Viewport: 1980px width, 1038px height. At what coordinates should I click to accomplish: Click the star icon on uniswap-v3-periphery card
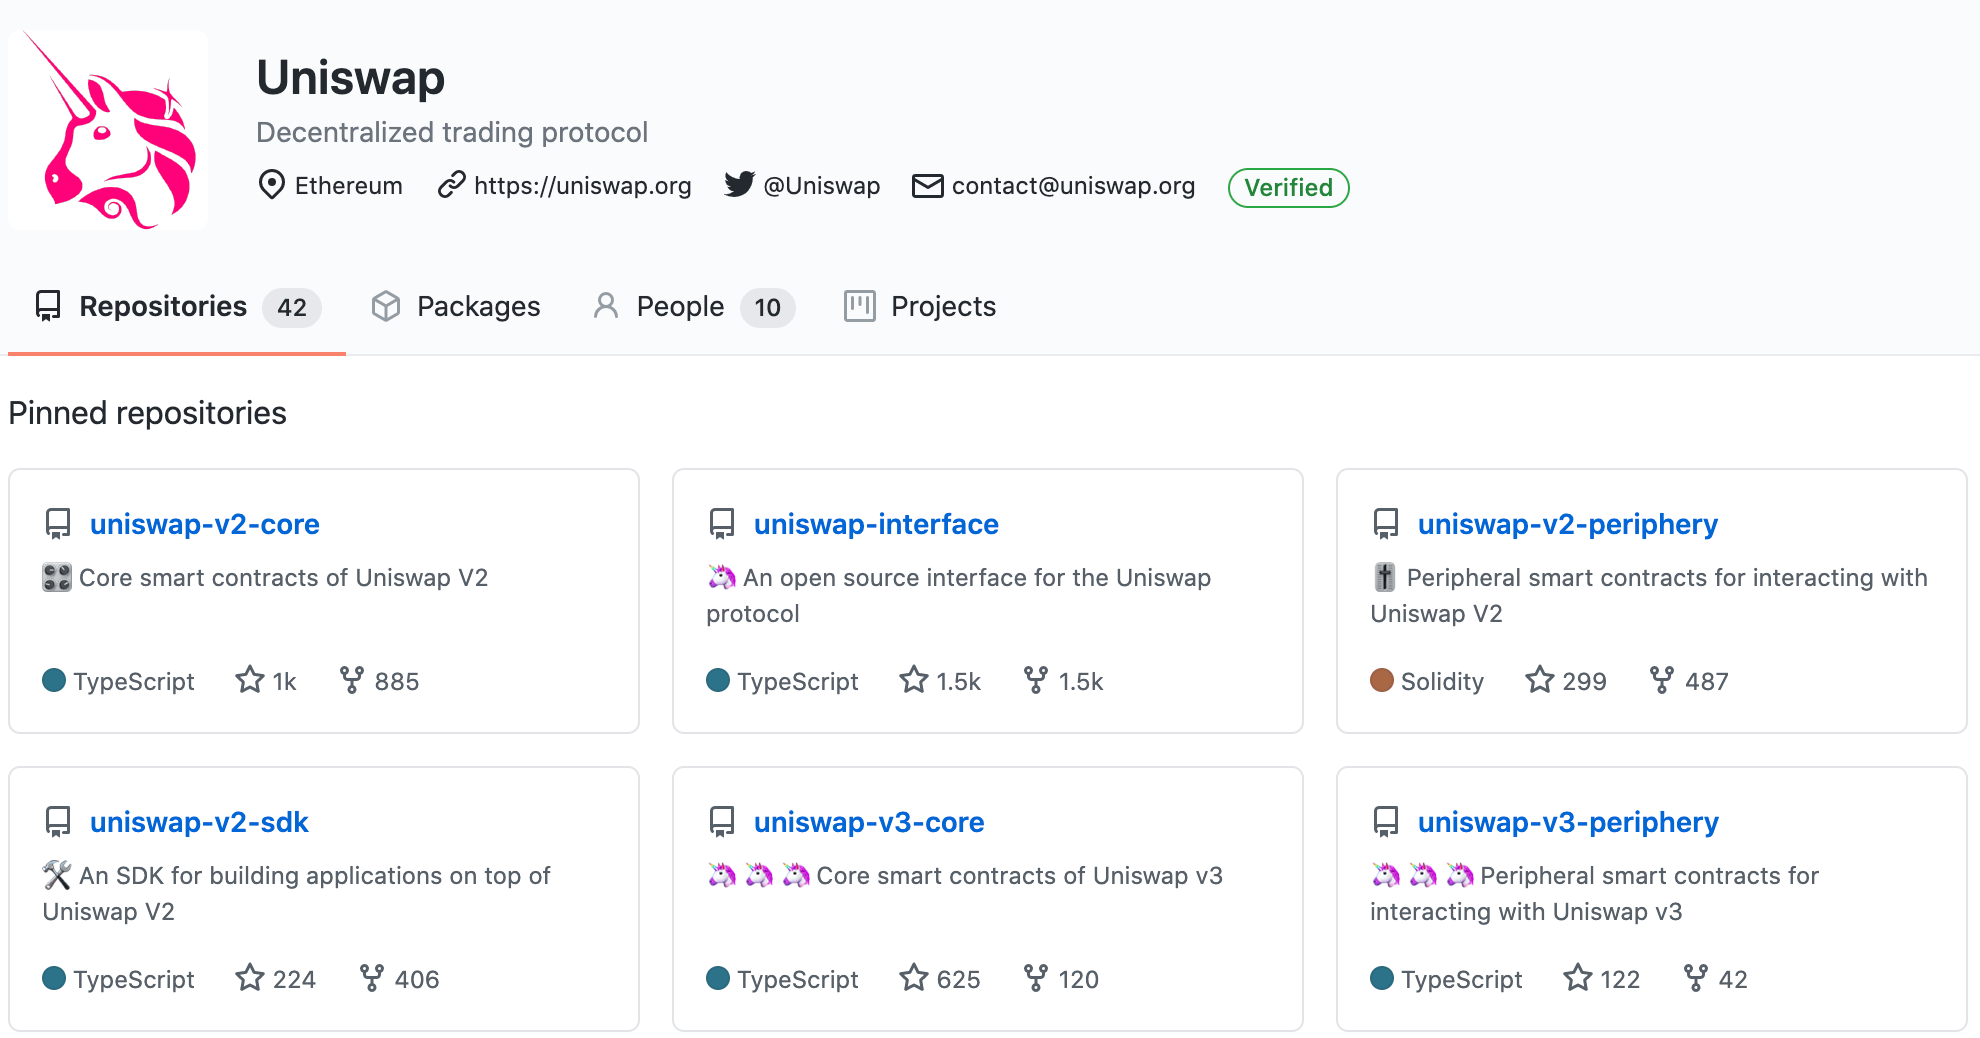click(x=1578, y=978)
